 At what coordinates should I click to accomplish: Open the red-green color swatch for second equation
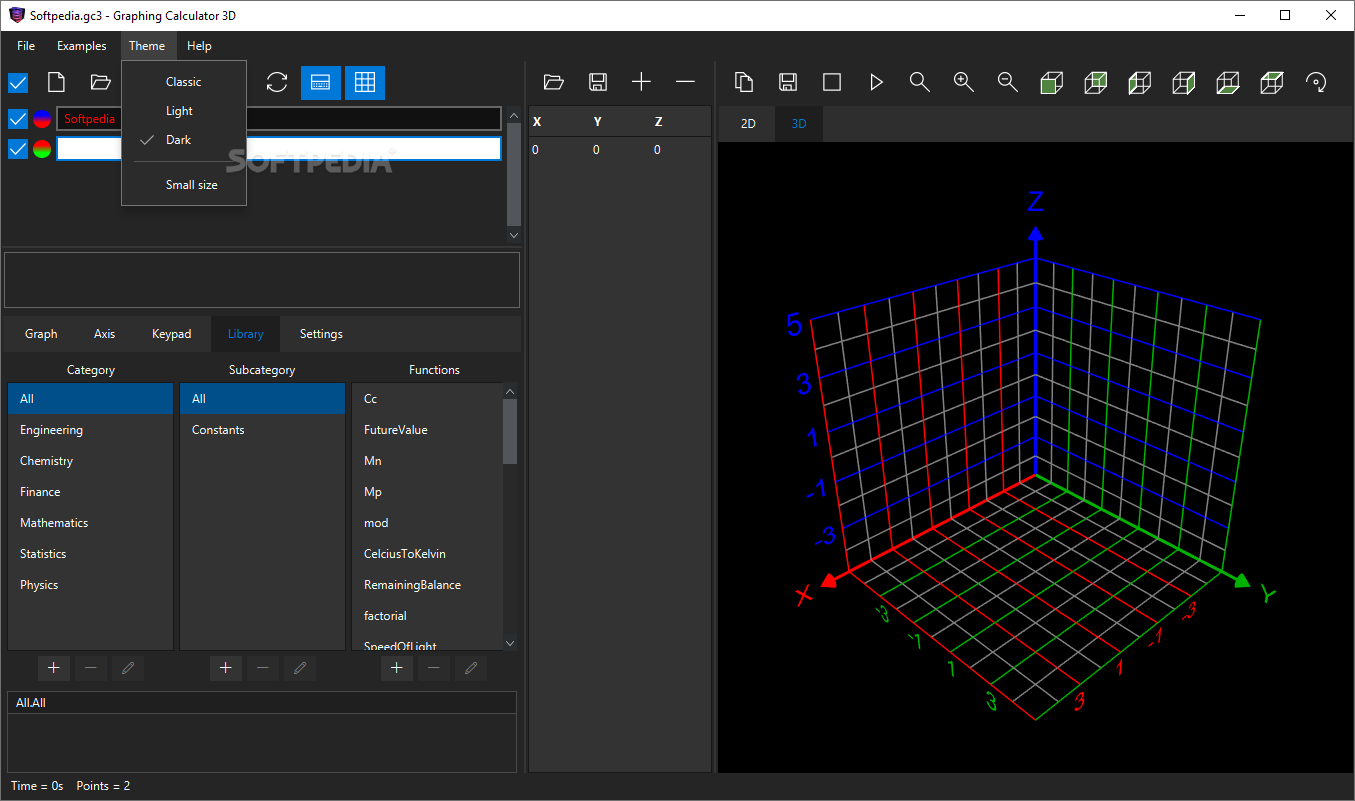point(42,149)
